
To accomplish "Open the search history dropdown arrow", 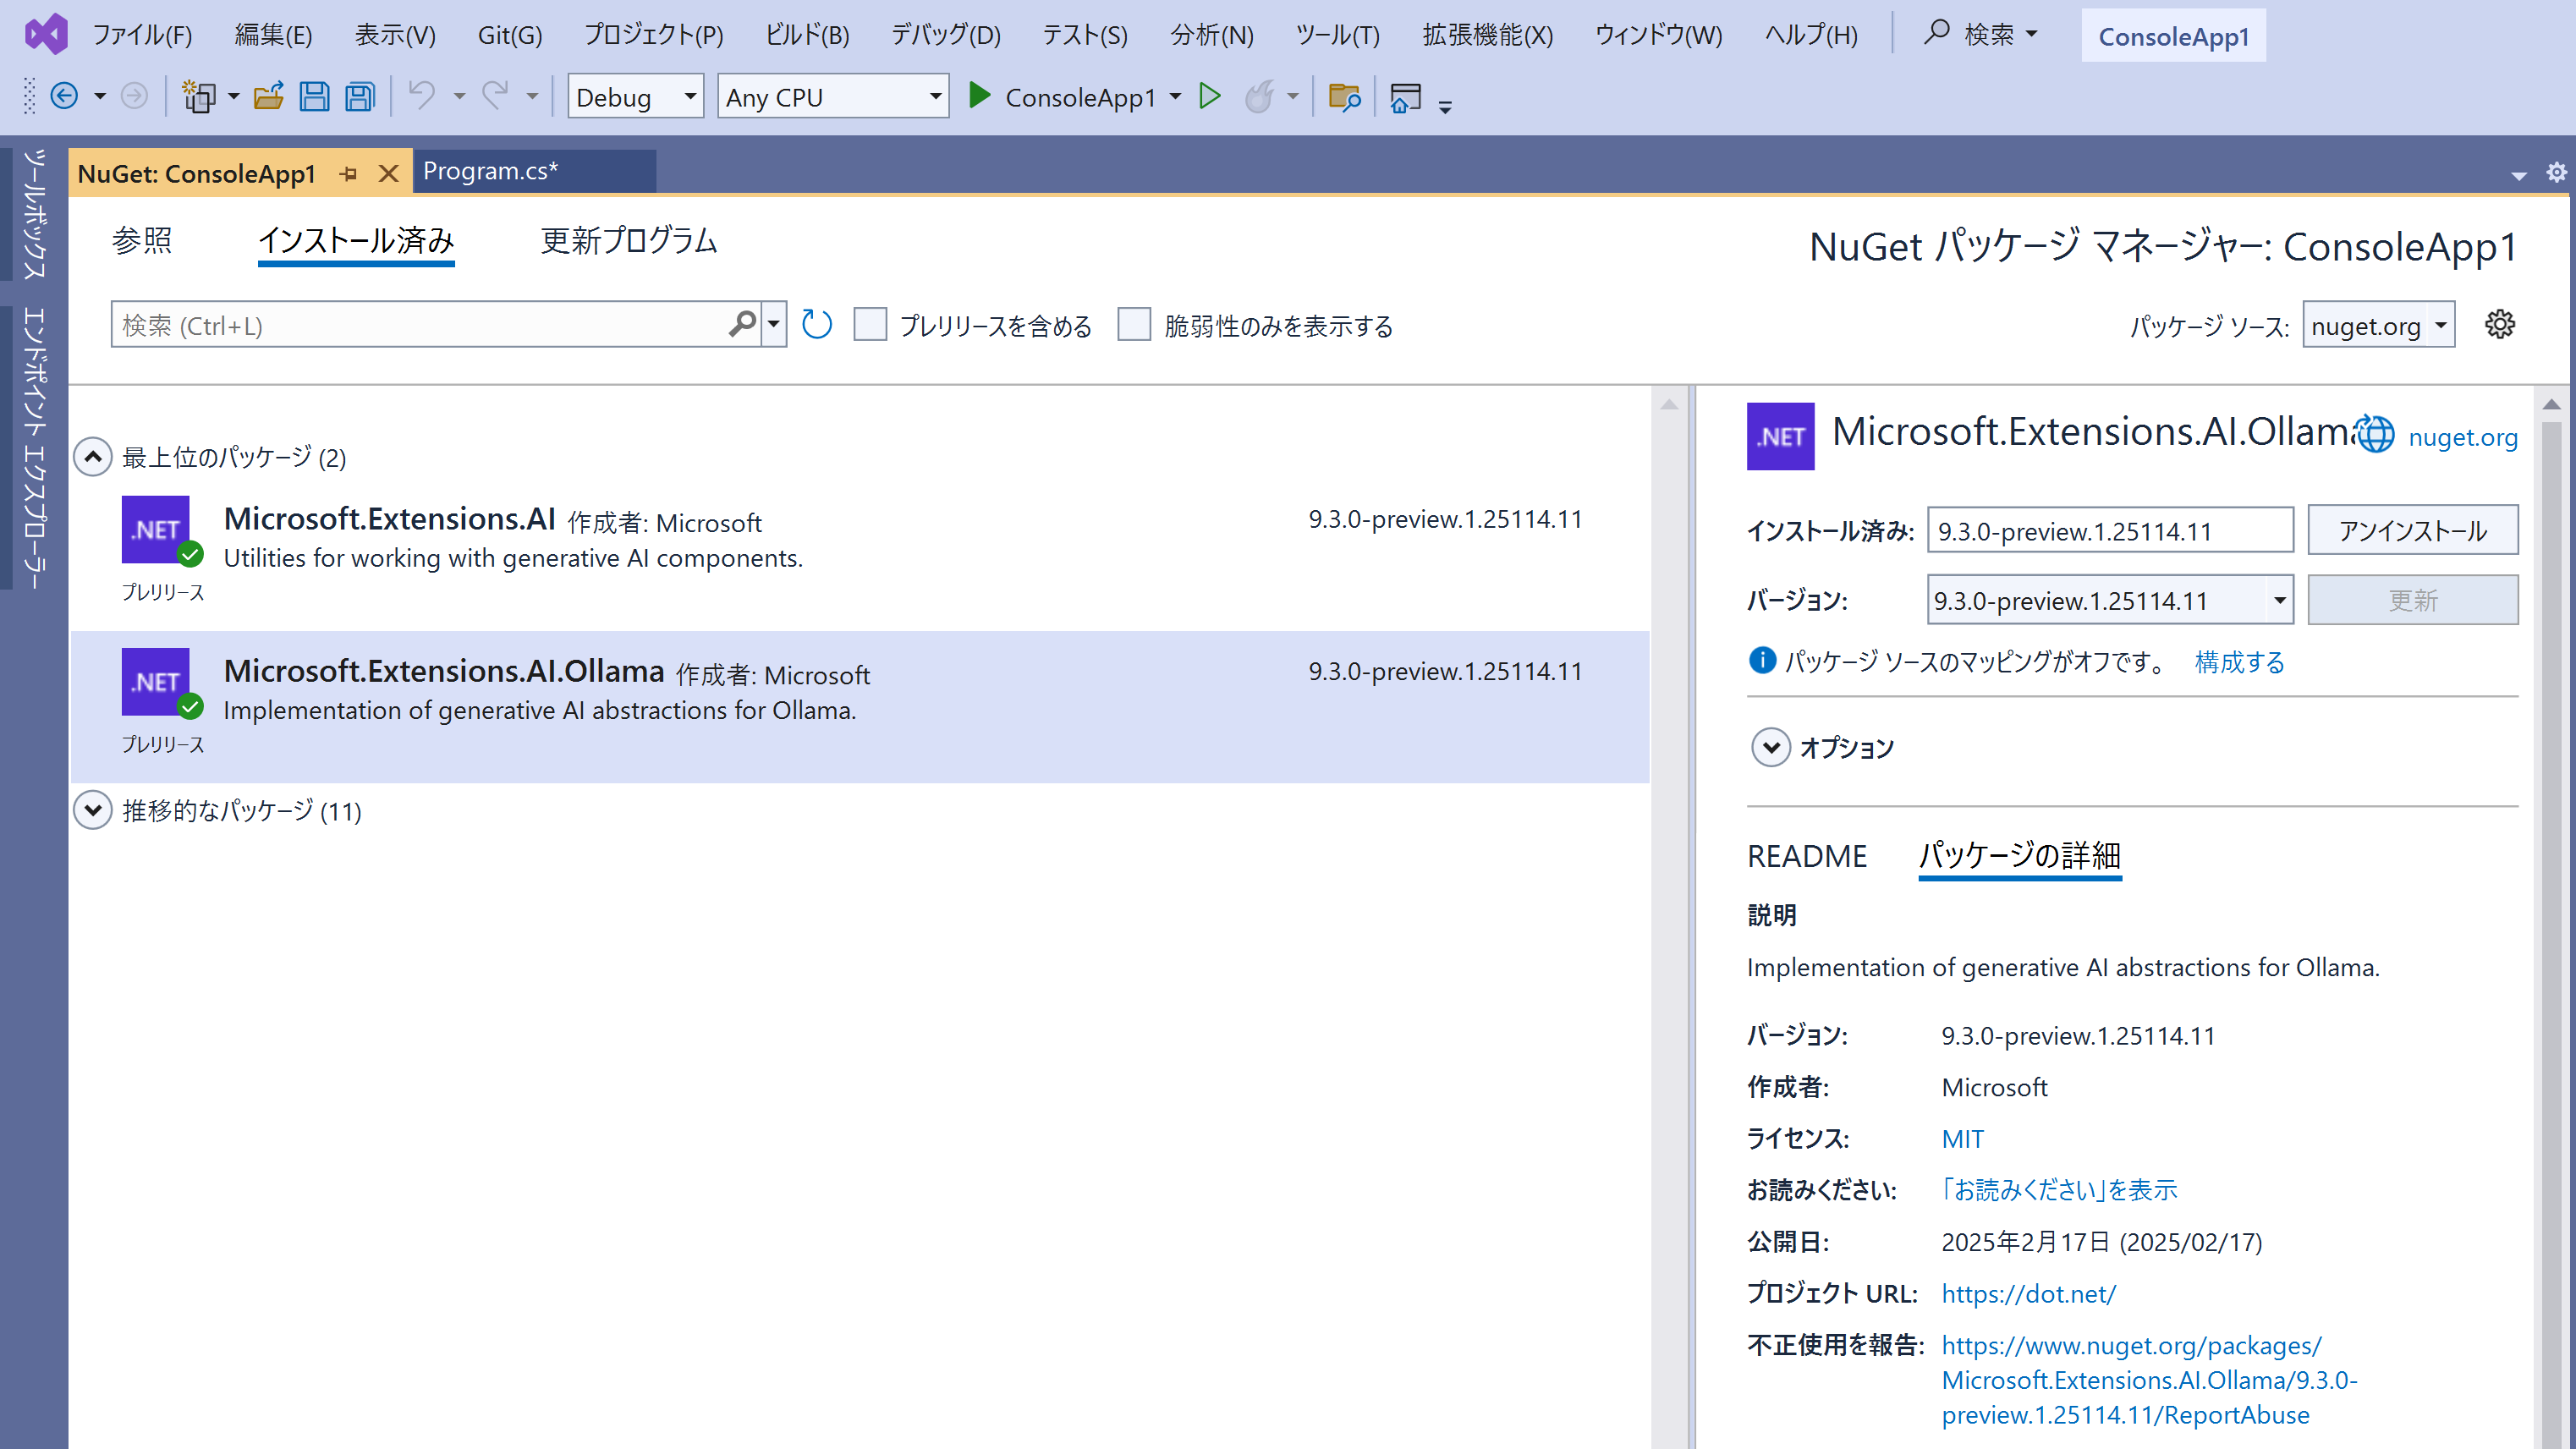I will tap(774, 324).
